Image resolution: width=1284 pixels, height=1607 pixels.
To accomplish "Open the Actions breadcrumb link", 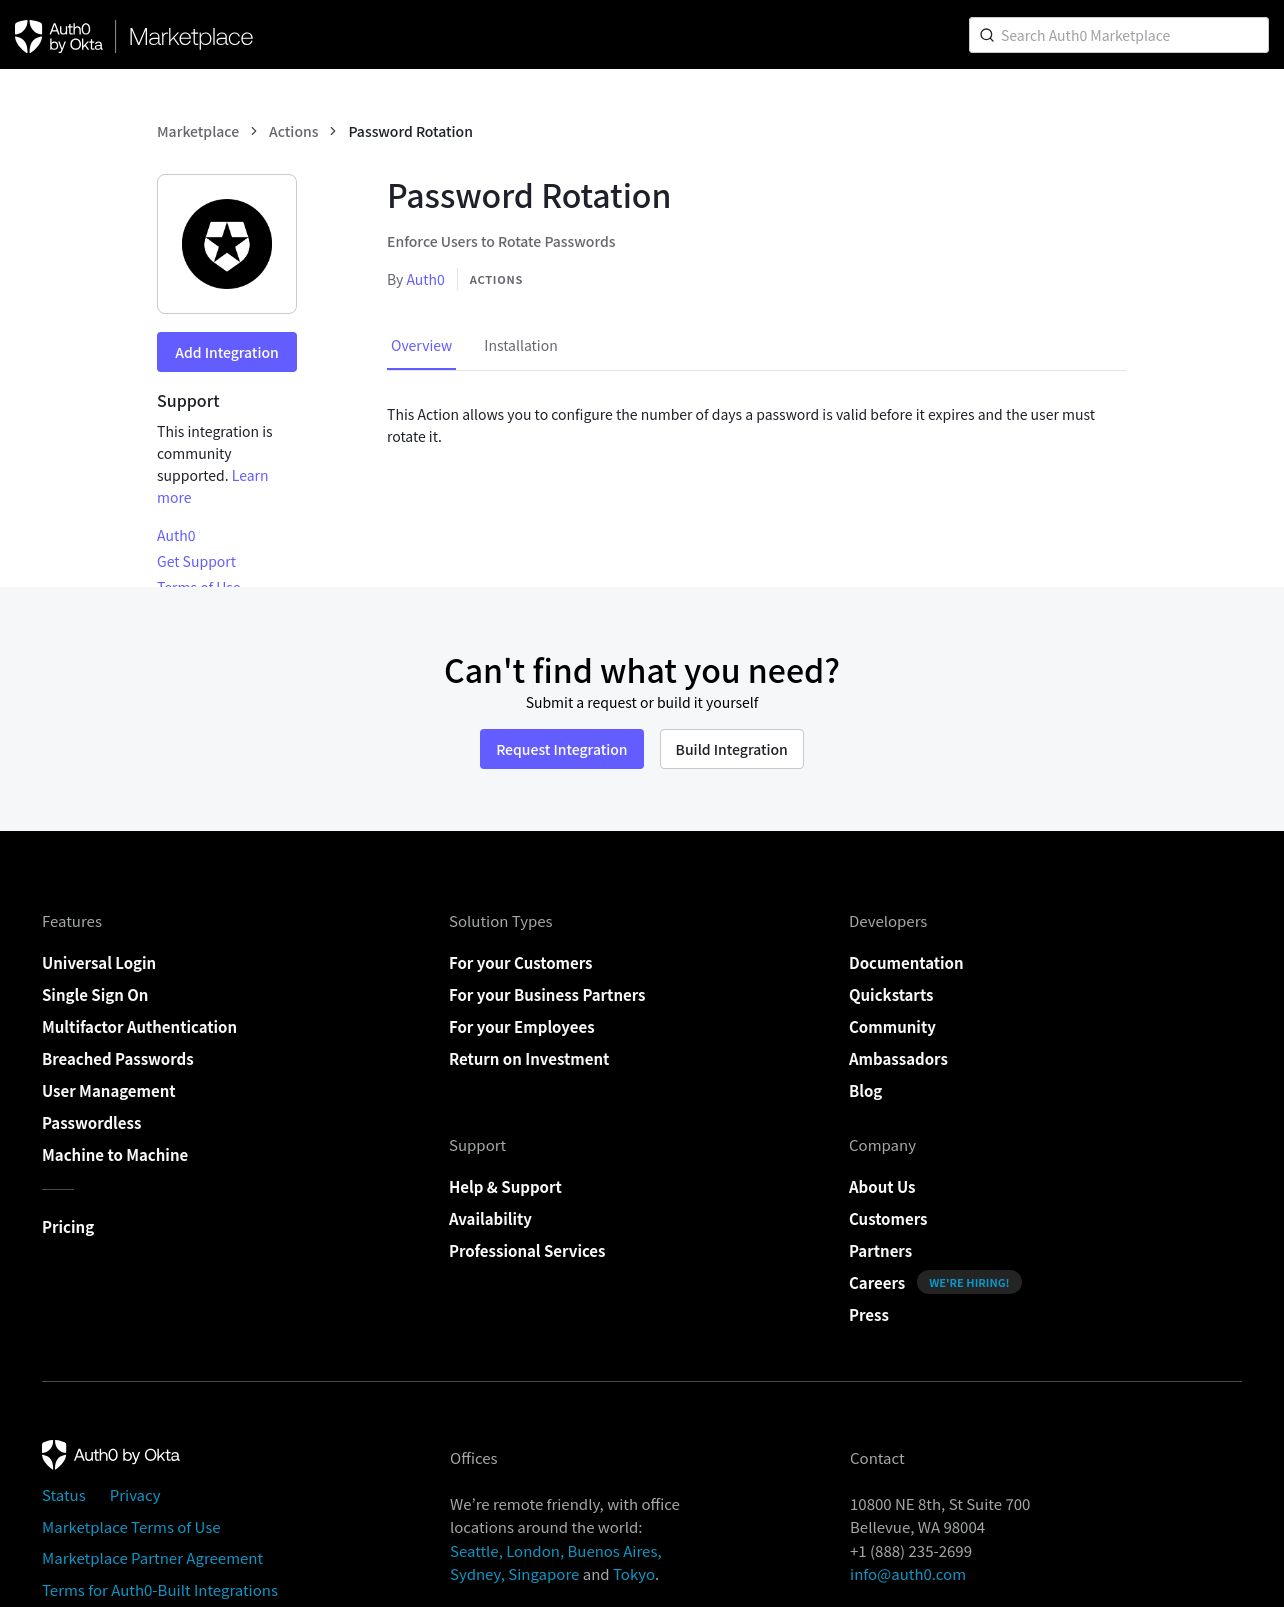I will pyautogui.click(x=293, y=131).
